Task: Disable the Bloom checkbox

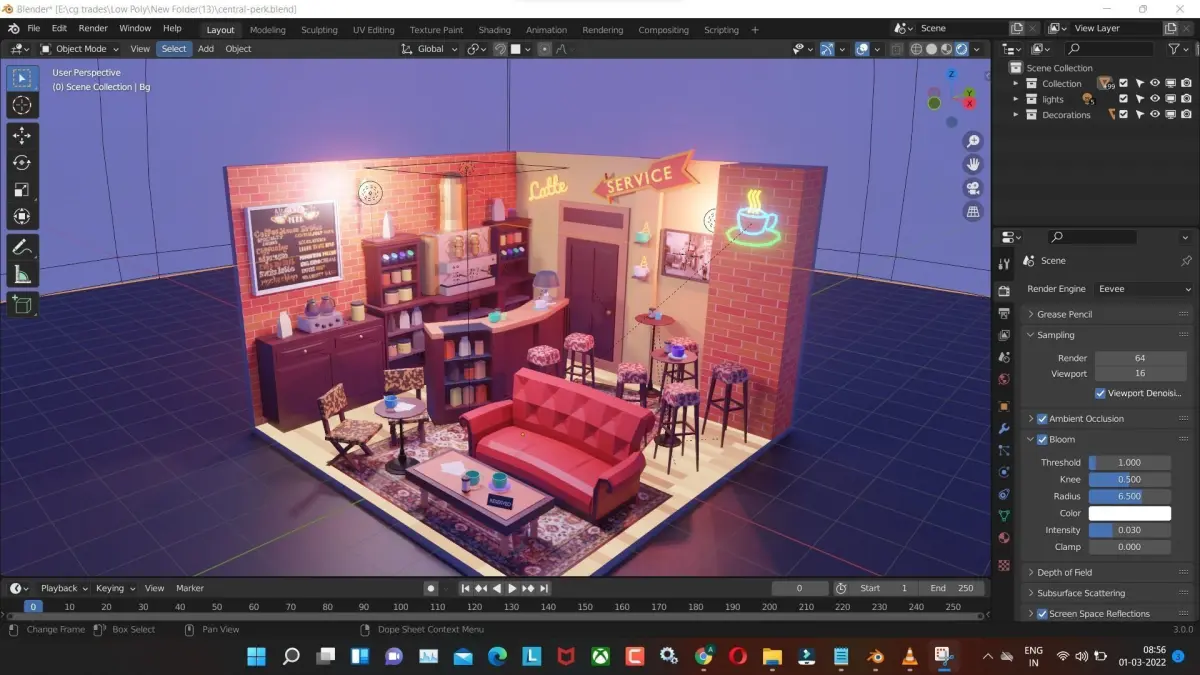Action: (x=1042, y=440)
